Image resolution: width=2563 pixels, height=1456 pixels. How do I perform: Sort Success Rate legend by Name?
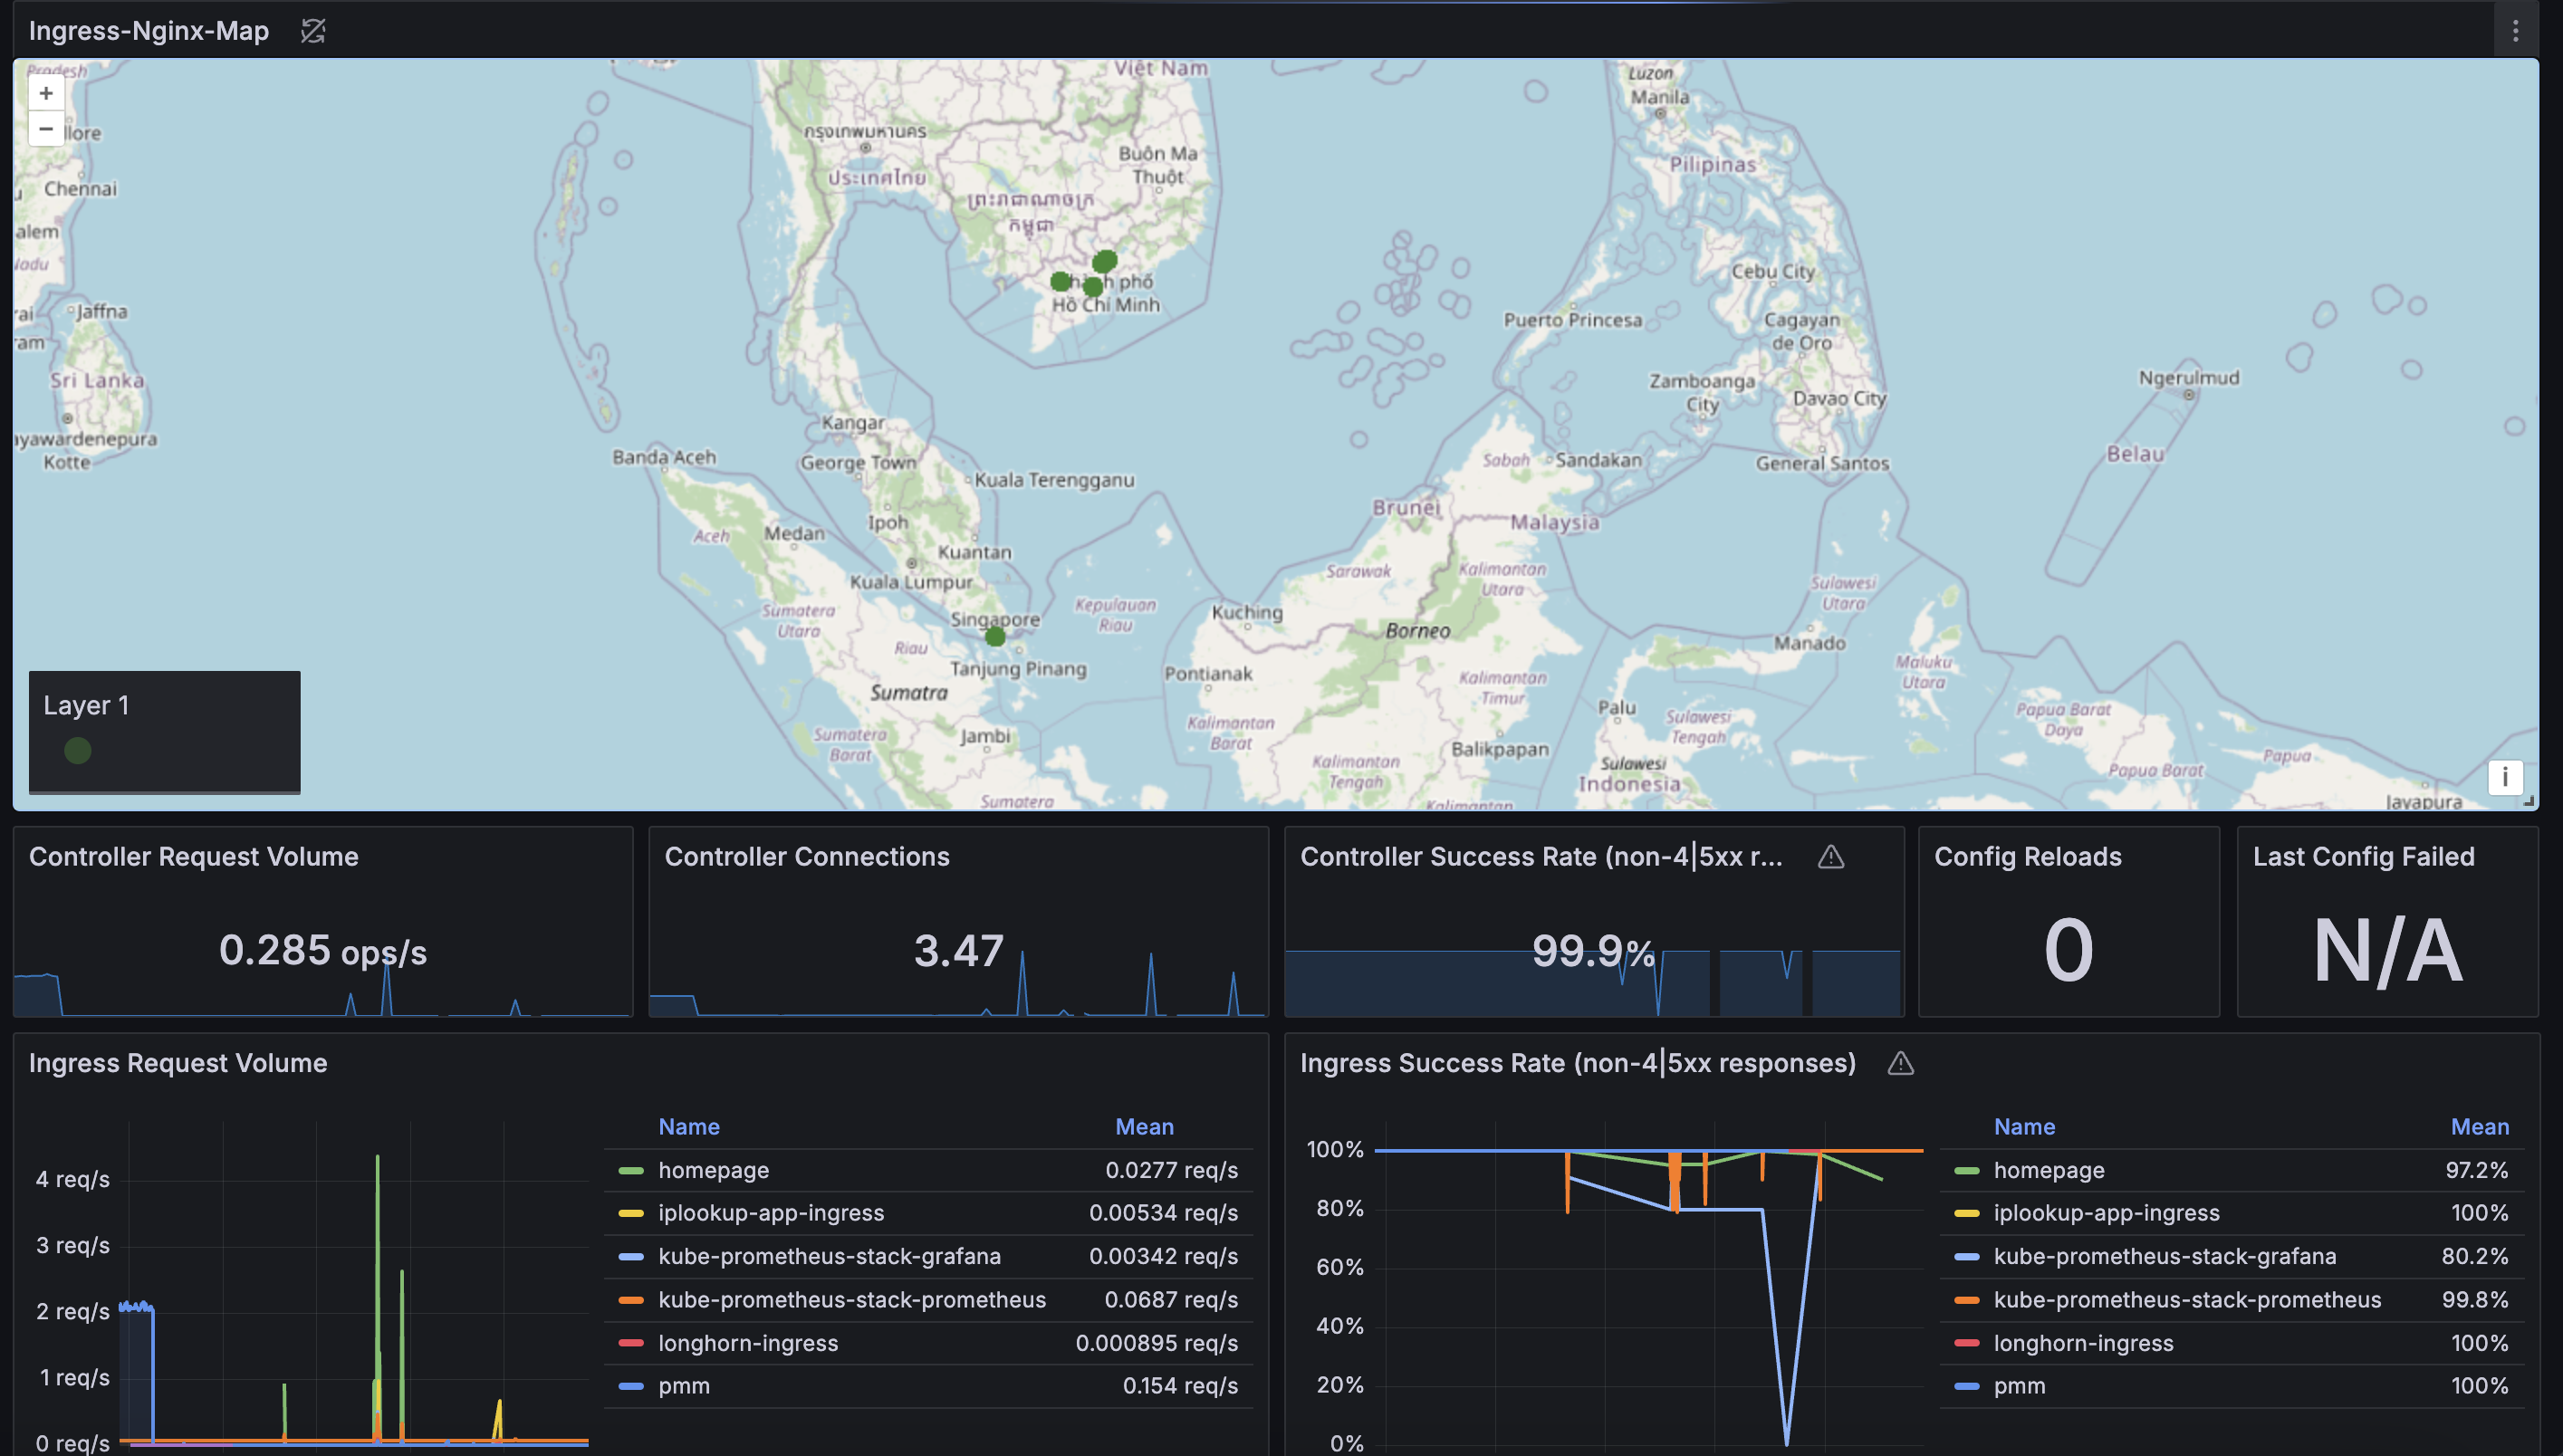(x=2024, y=1127)
